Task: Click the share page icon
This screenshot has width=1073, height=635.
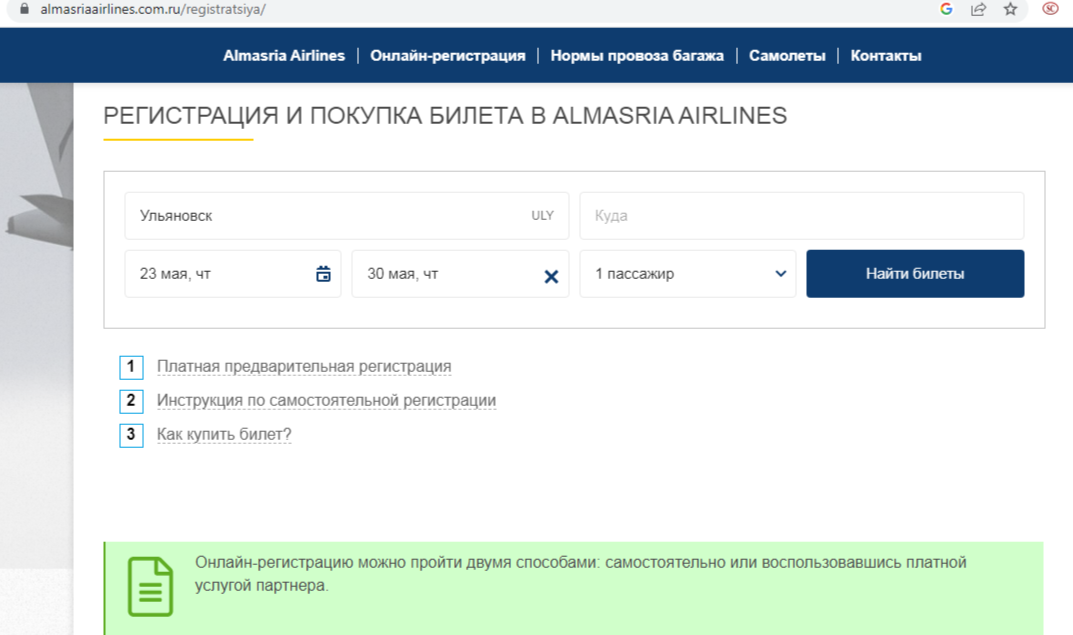Action: [x=979, y=9]
